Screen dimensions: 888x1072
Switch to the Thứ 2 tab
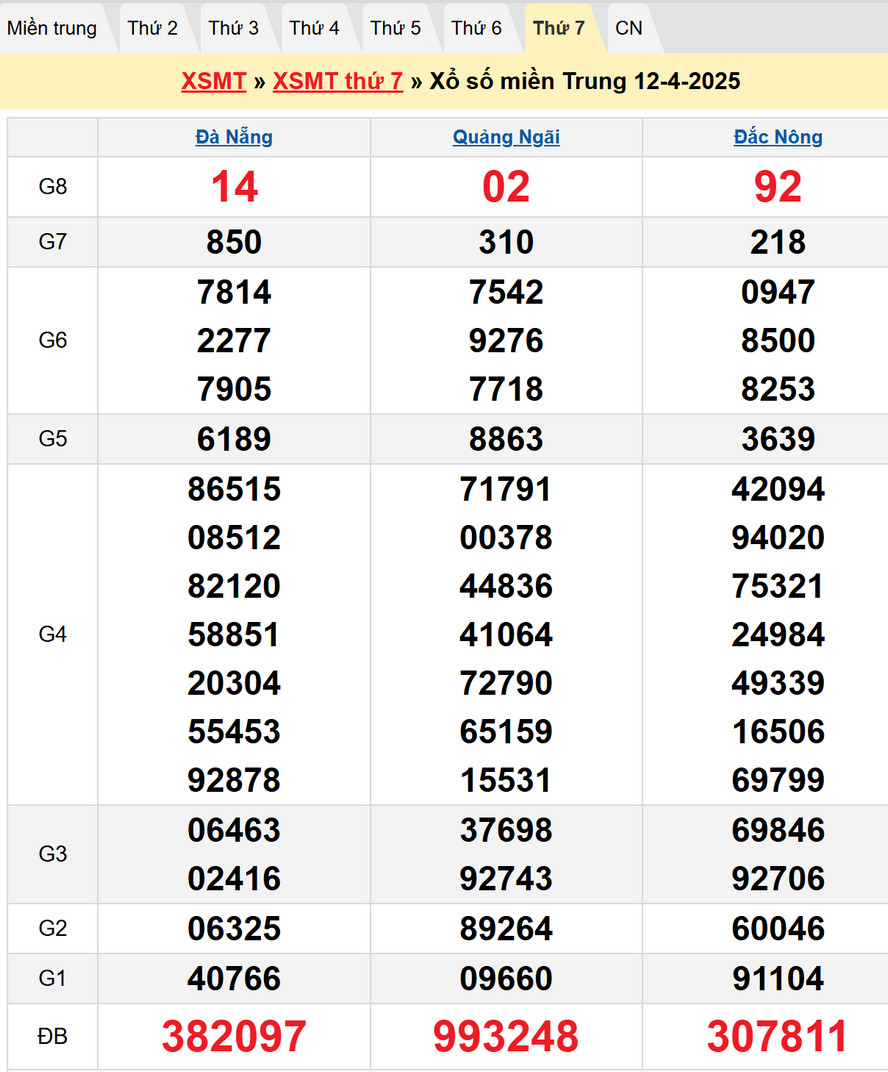[x=153, y=28]
